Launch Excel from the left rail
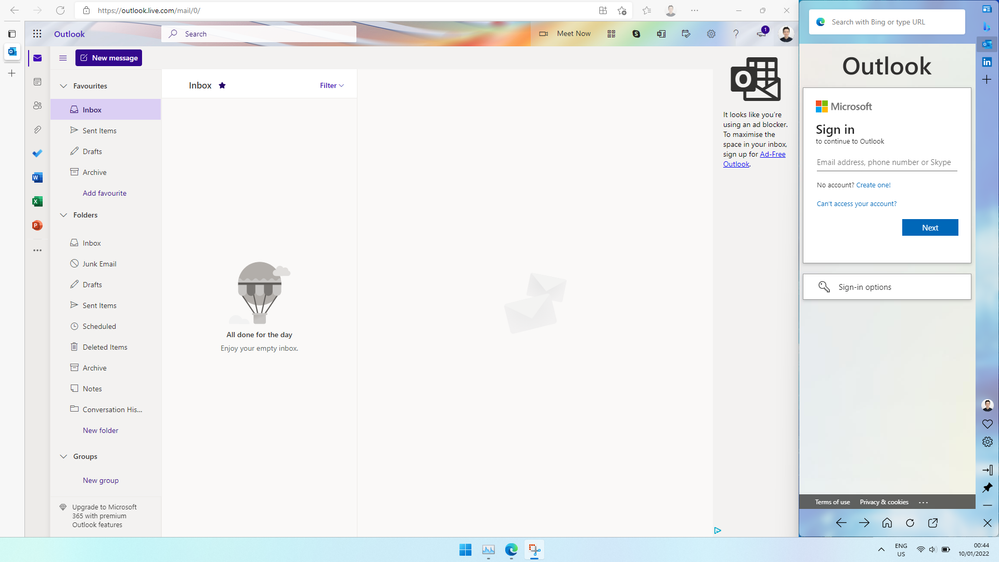This screenshot has height=562, width=999. point(38,201)
